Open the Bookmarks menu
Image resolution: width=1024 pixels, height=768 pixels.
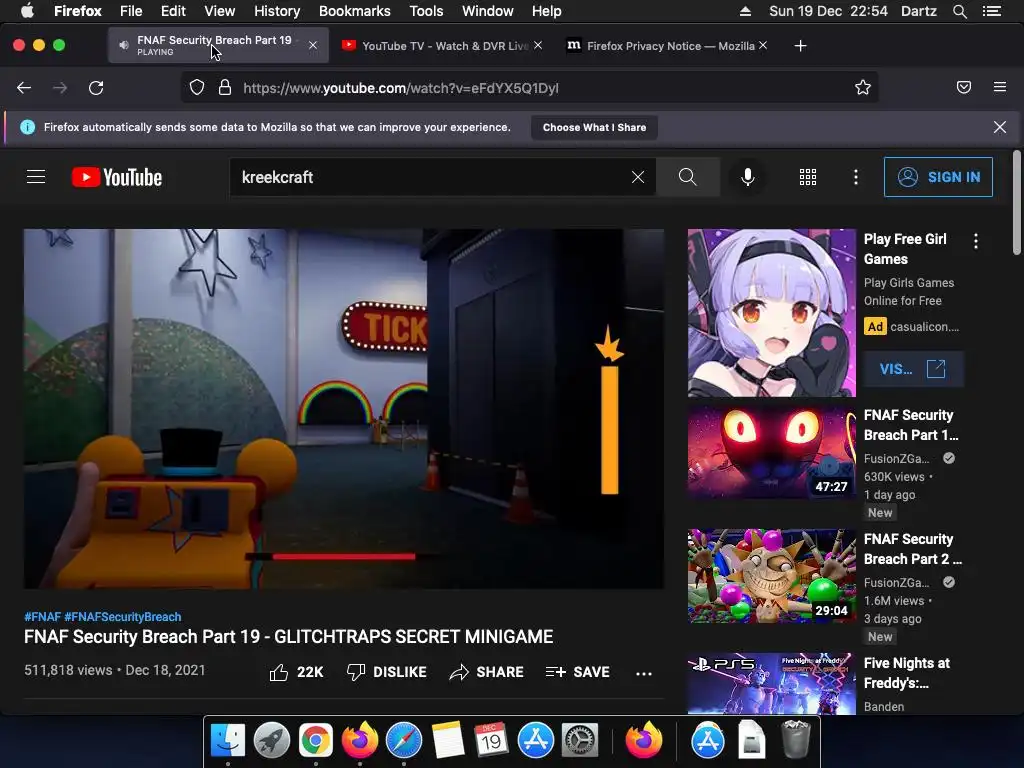pos(355,11)
